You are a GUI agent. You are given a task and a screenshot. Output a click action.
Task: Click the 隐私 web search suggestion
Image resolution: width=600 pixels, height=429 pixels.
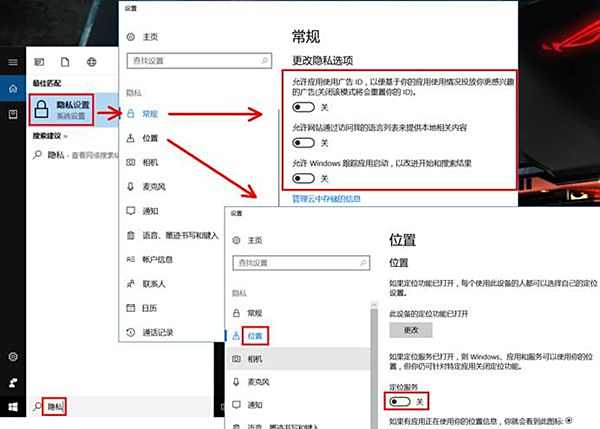(x=75, y=155)
